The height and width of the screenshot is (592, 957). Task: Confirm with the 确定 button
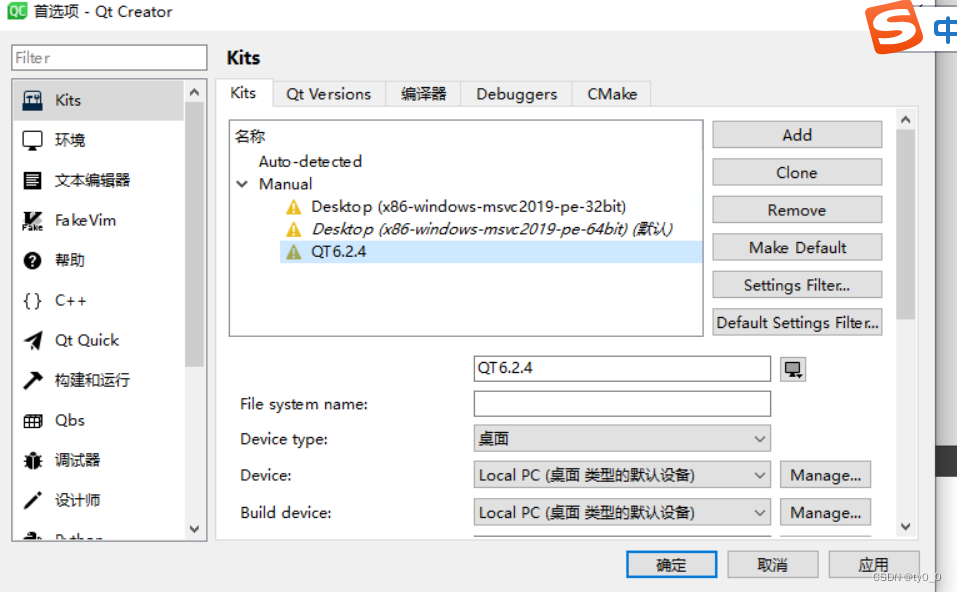coord(671,565)
